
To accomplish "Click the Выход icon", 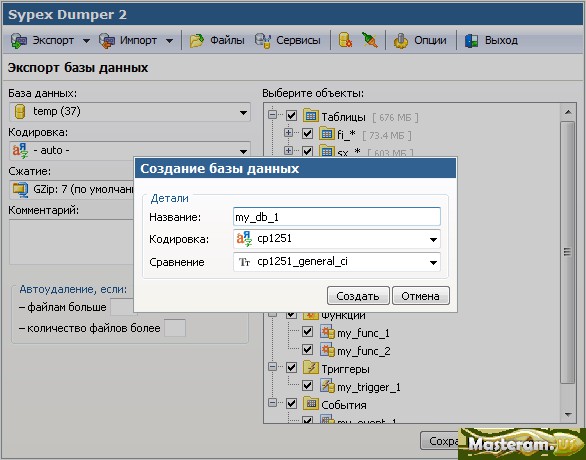I will click(x=472, y=40).
